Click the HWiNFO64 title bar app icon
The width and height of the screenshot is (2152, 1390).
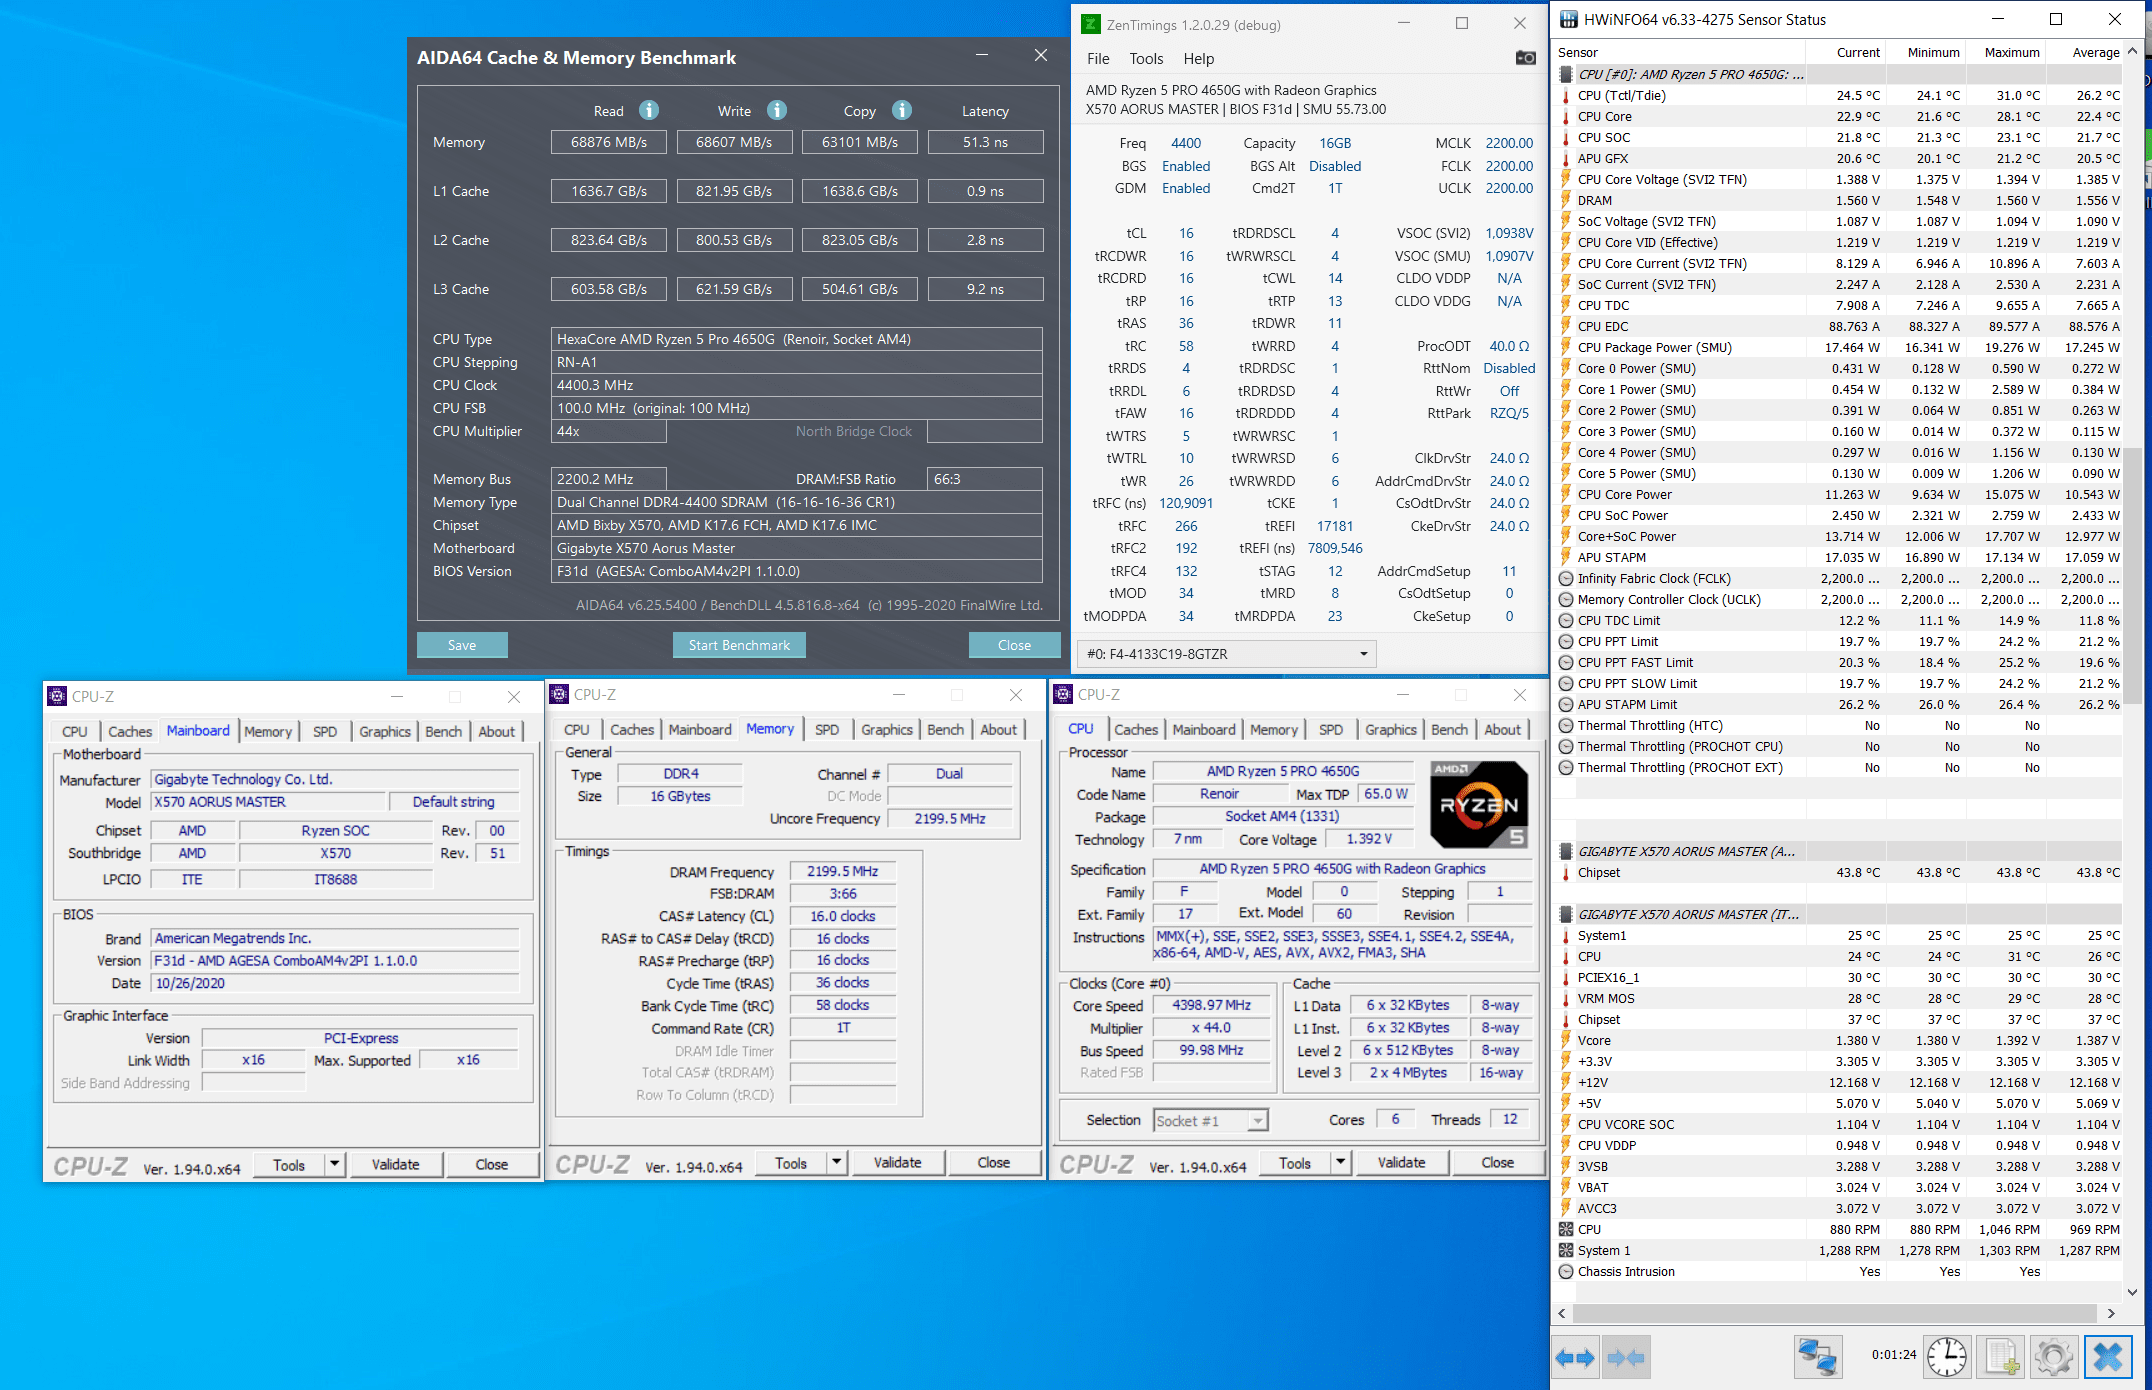[1569, 19]
